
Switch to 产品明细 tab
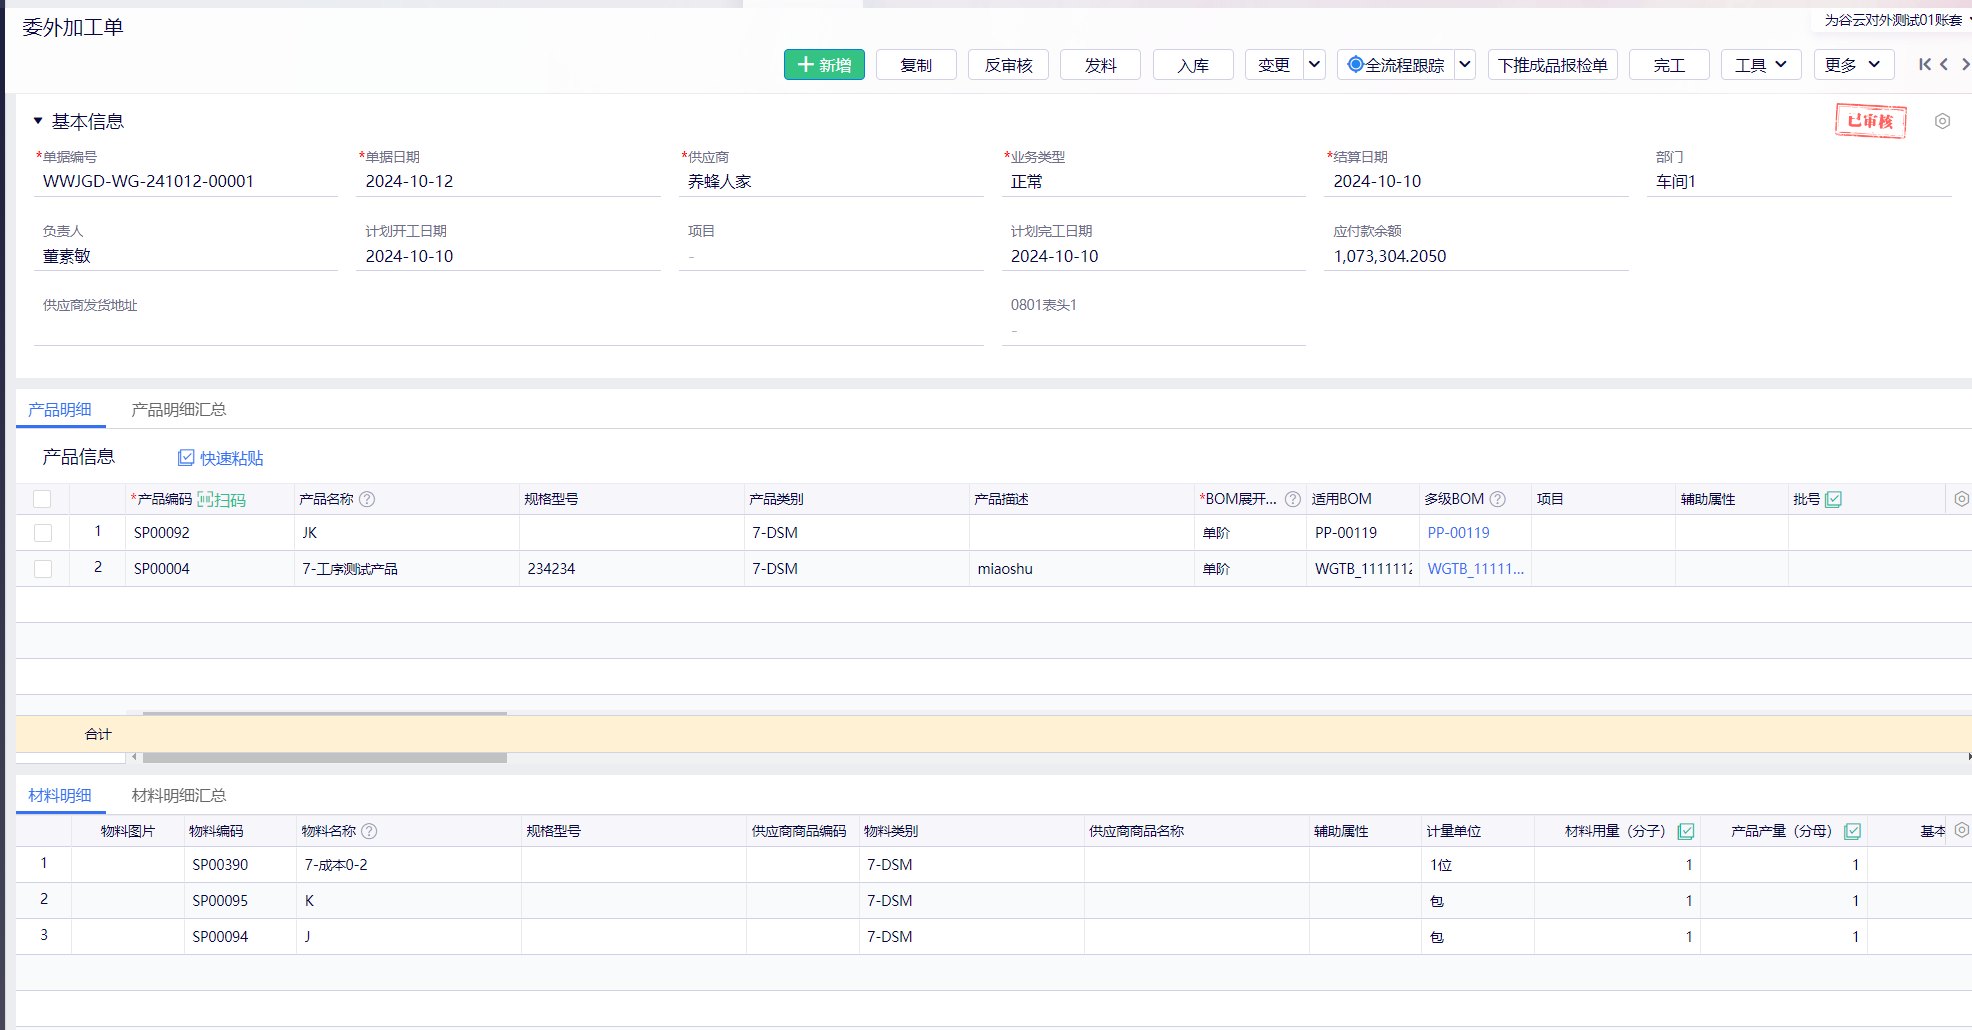(60, 409)
